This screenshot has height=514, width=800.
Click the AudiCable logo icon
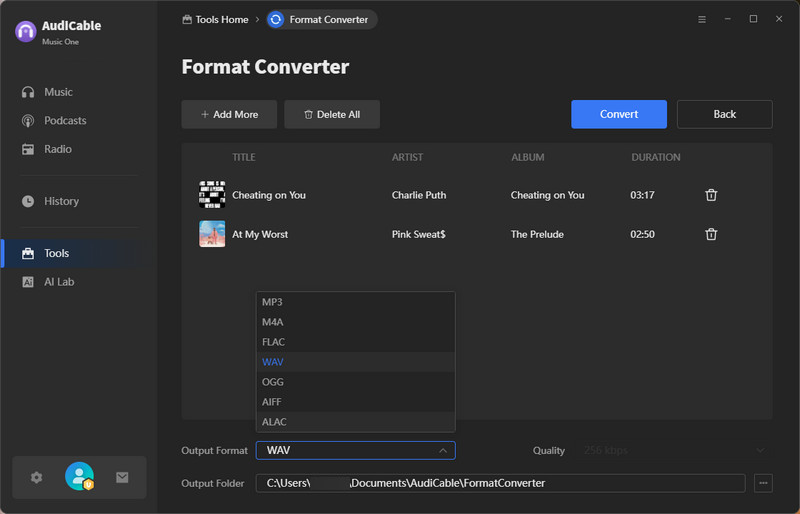click(26, 31)
